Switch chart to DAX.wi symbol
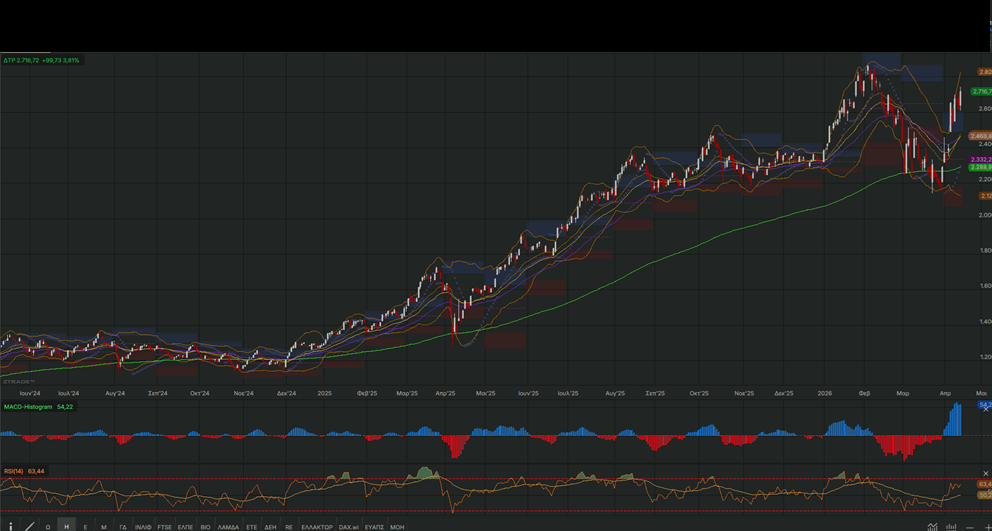 [x=349, y=527]
